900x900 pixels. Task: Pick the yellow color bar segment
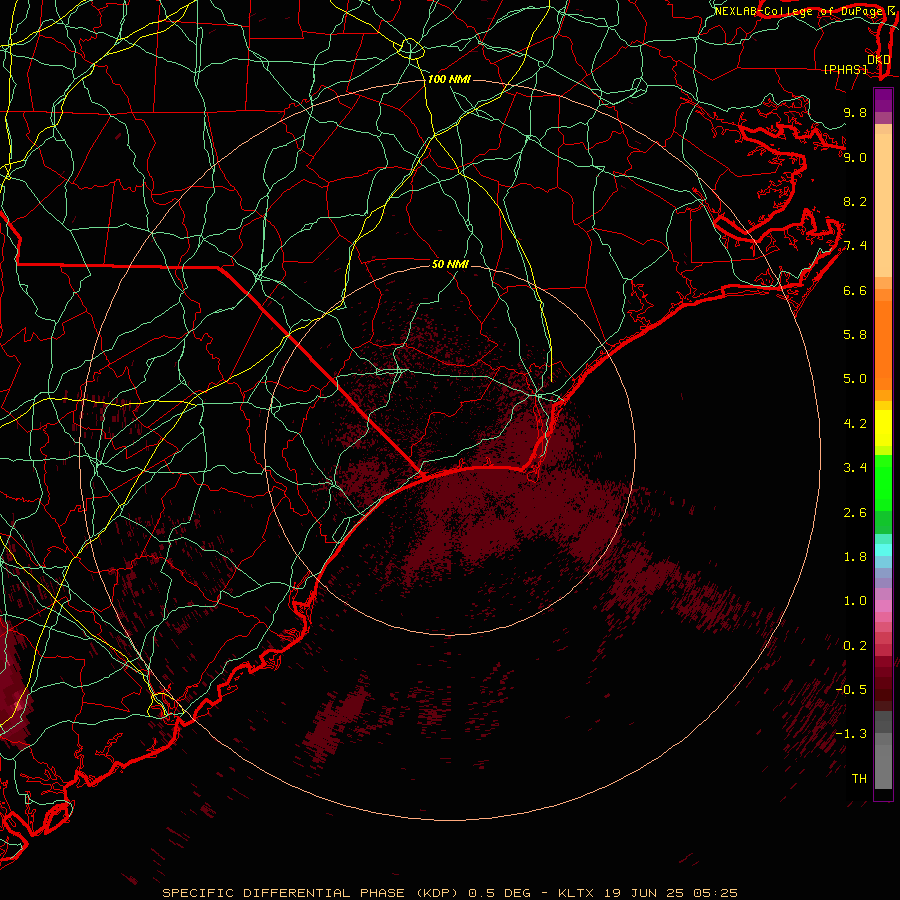883,428
